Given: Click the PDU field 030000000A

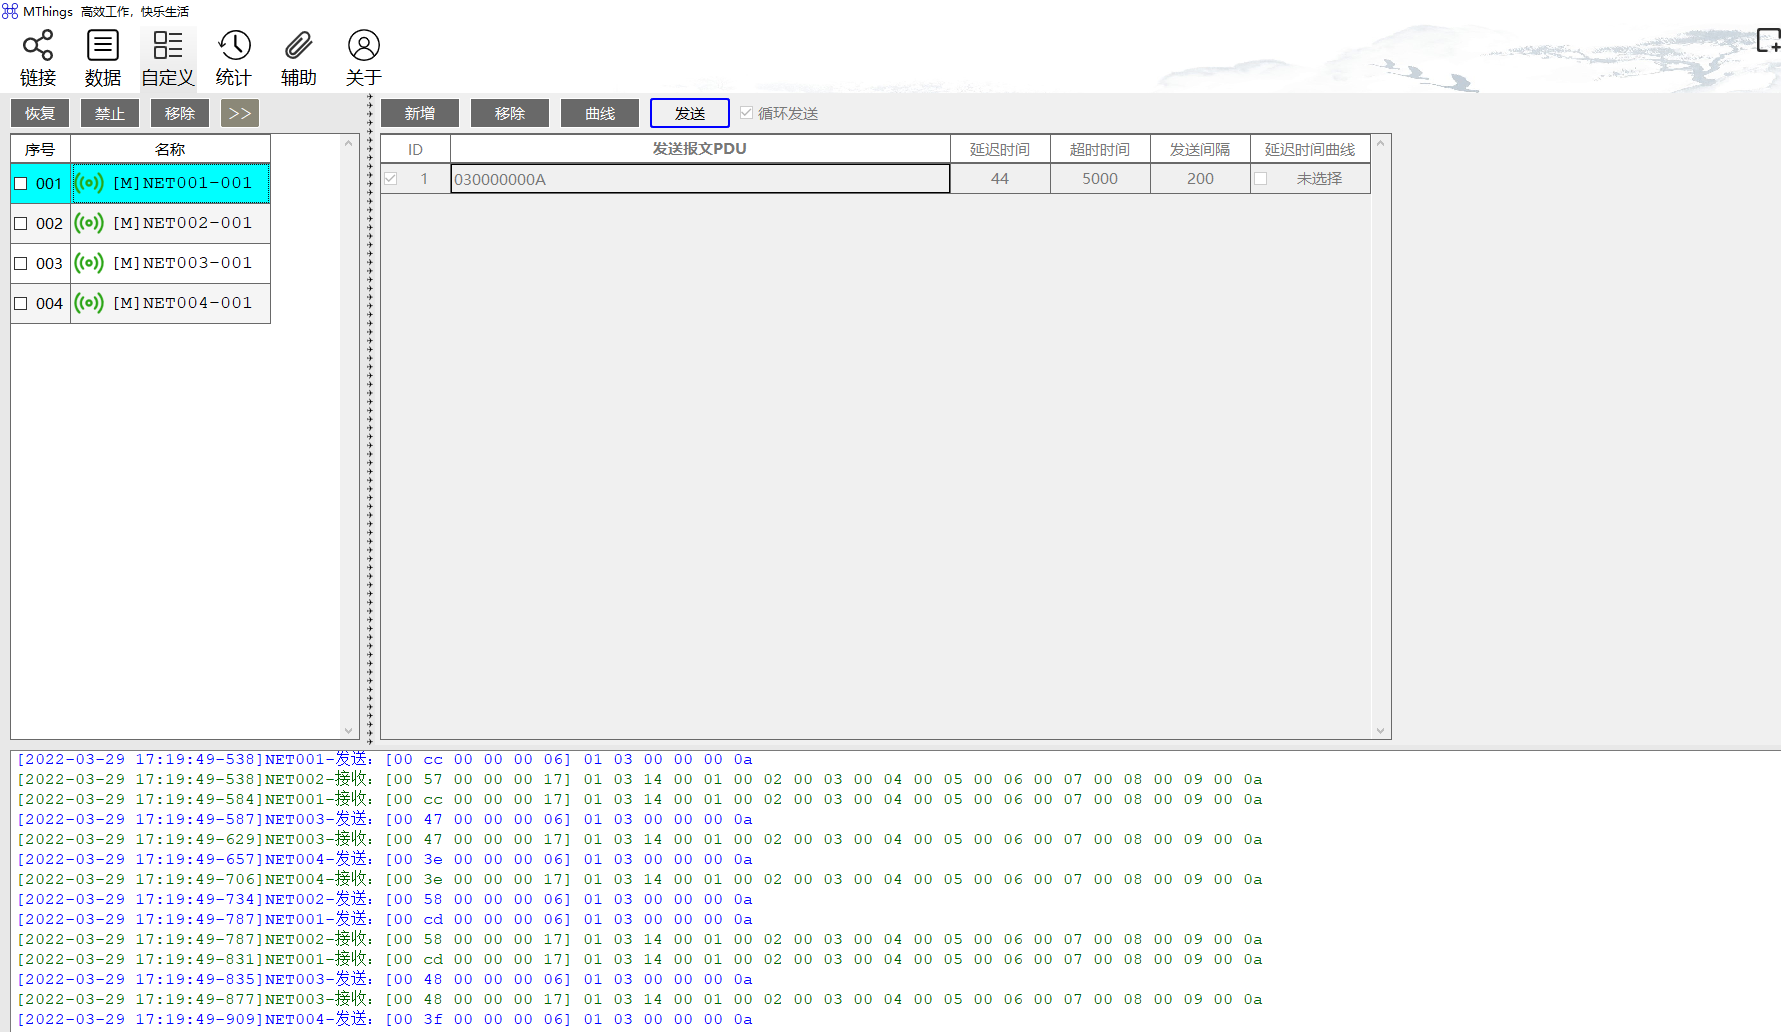Looking at the screenshot, I should [699, 179].
